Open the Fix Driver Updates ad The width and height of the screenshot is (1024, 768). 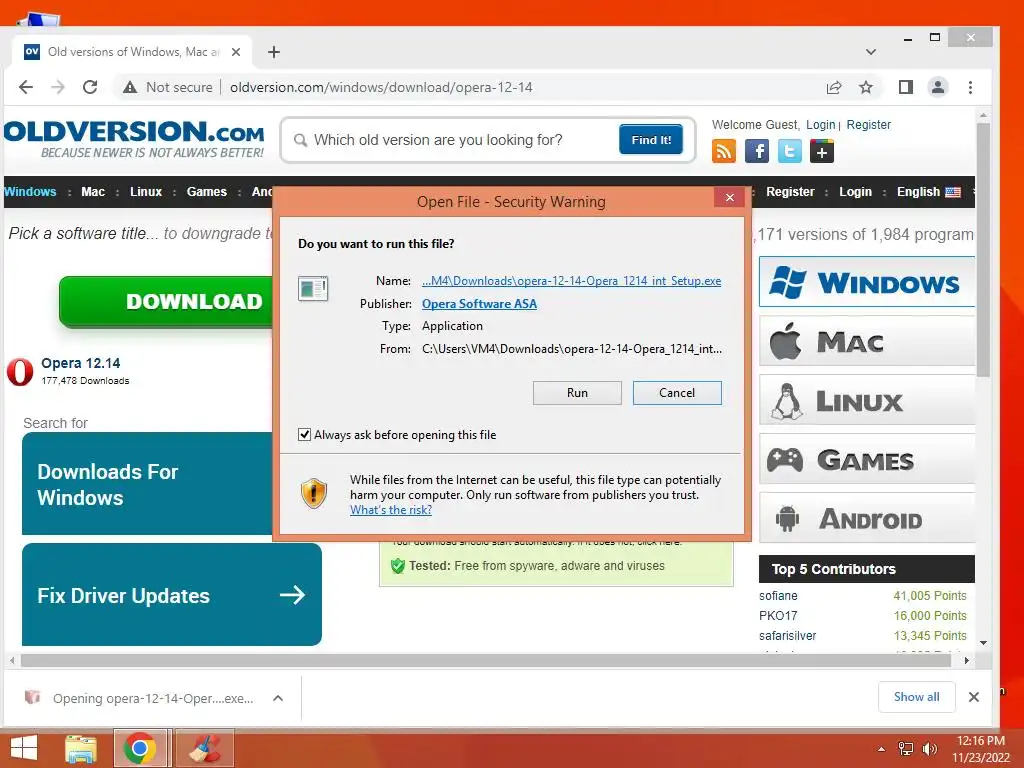pyautogui.click(x=172, y=595)
